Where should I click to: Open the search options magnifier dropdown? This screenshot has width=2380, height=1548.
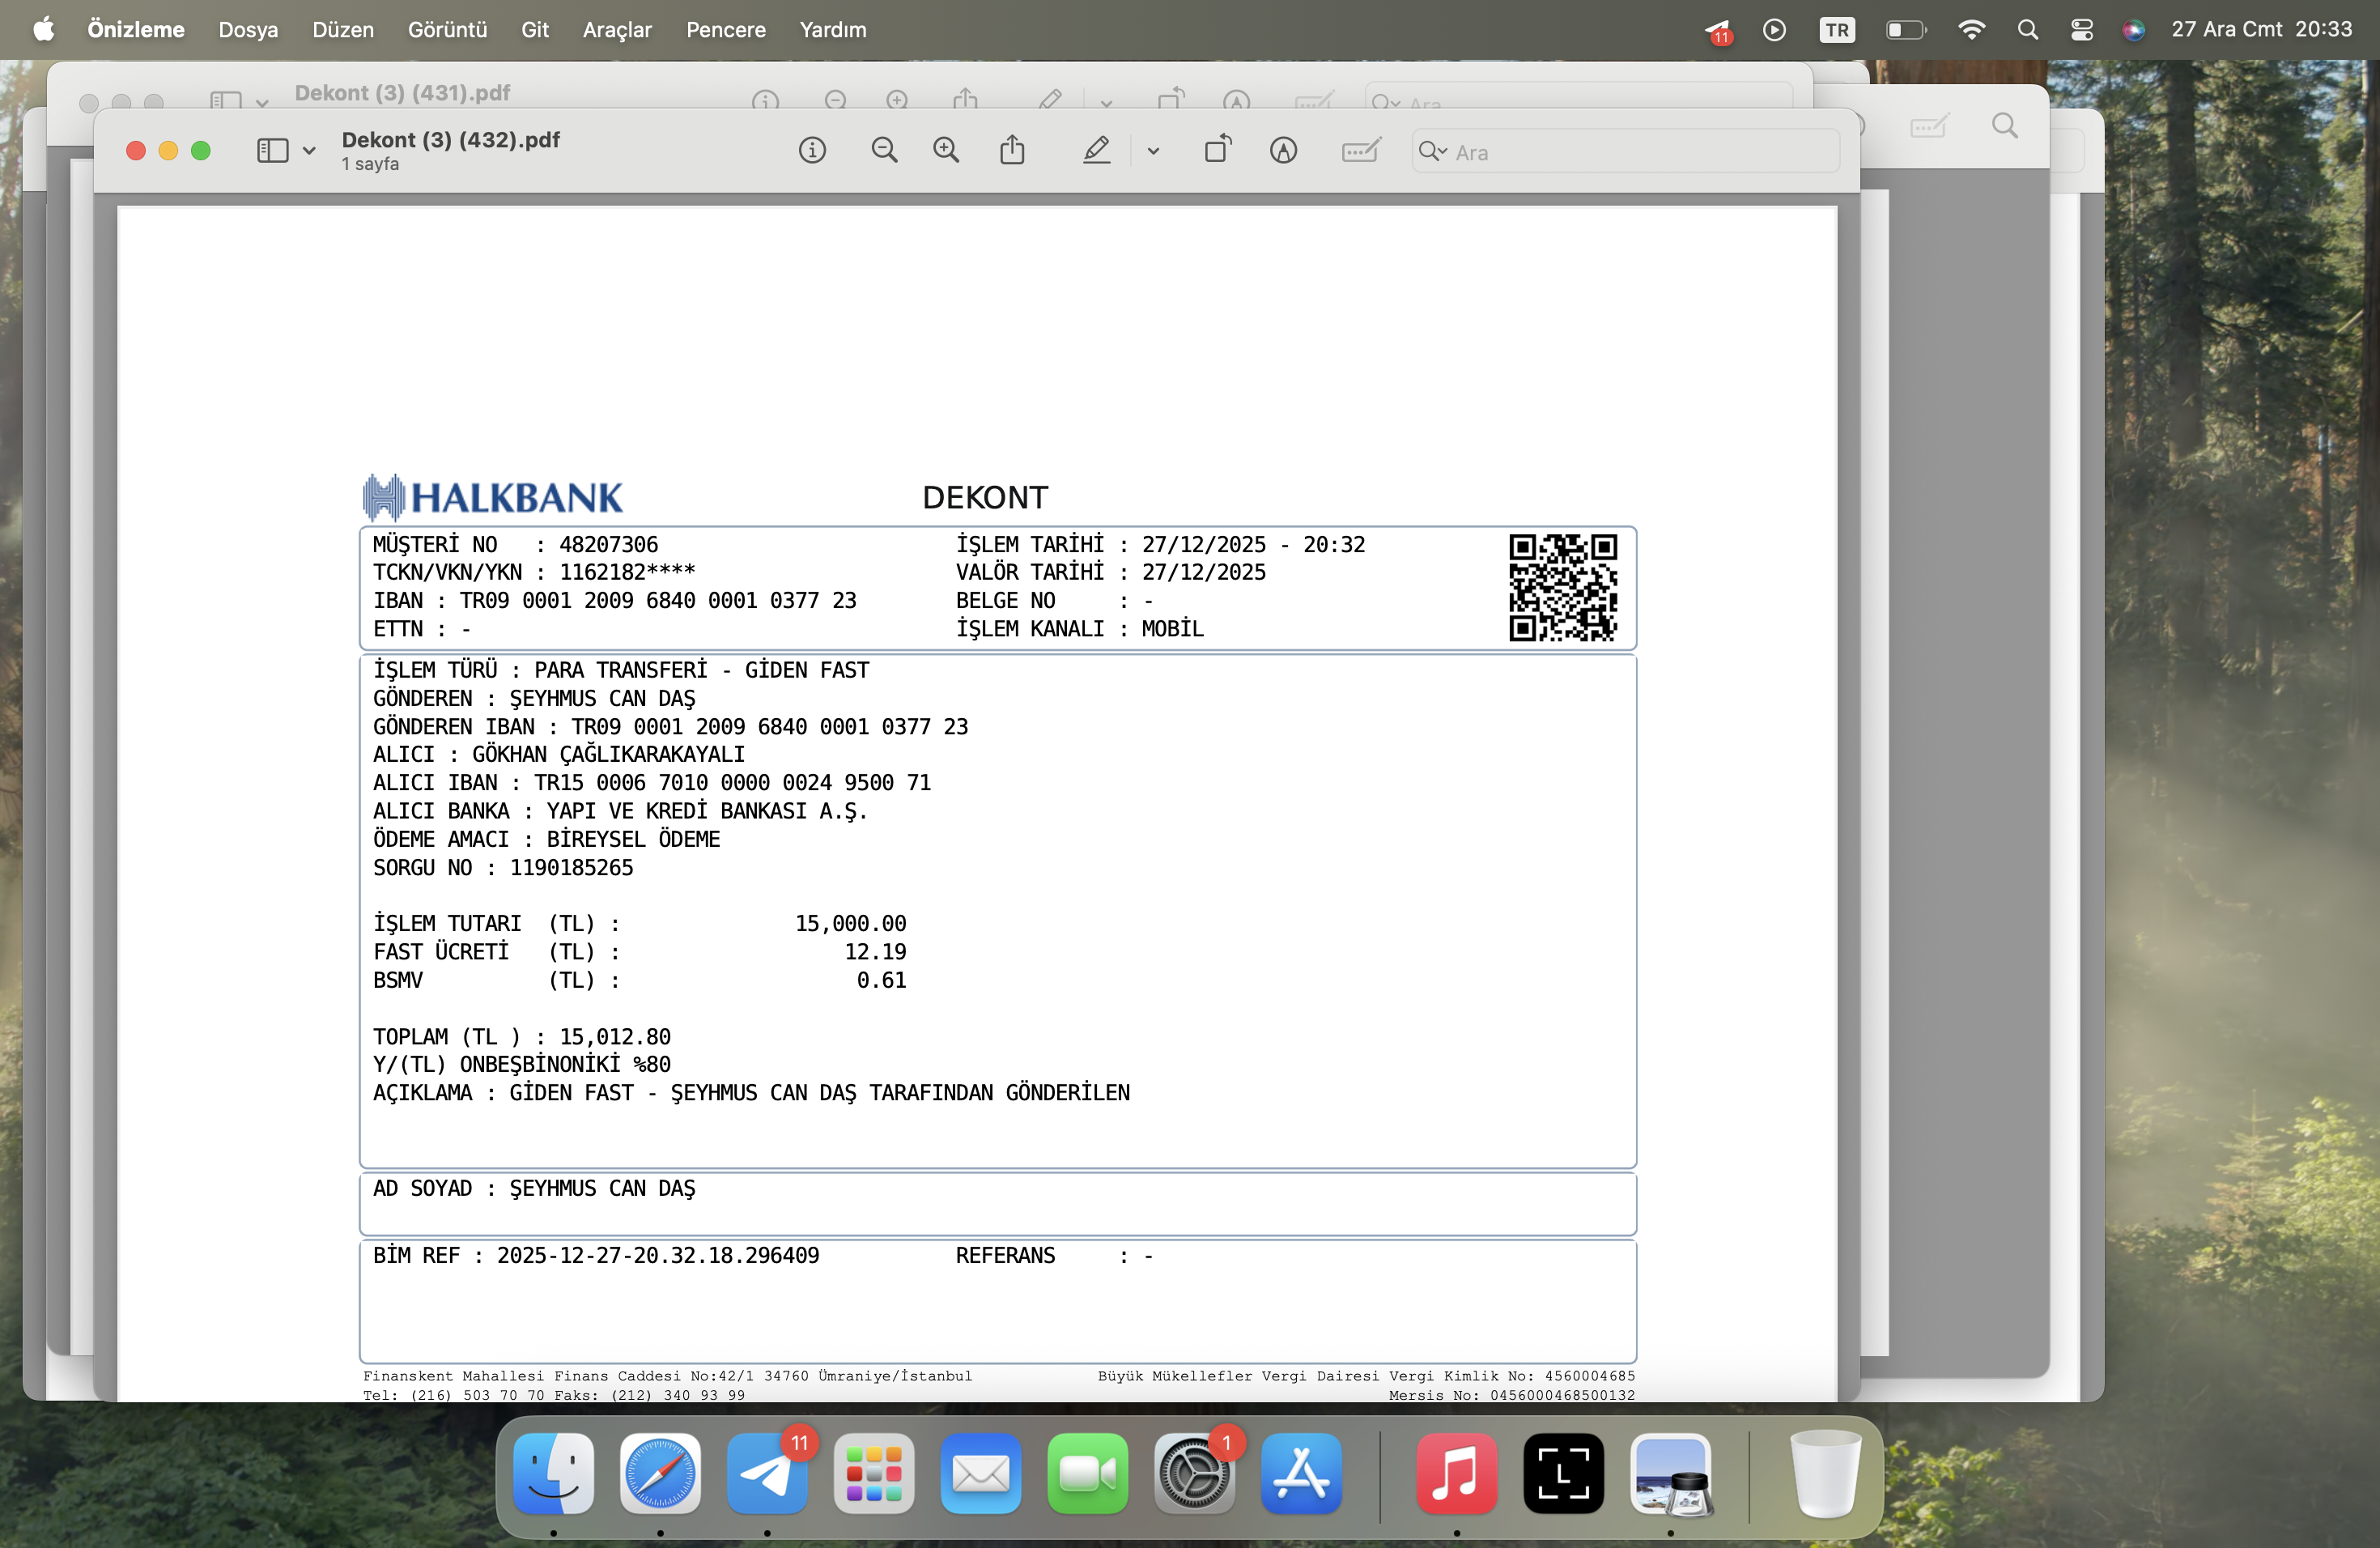[x=1433, y=152]
